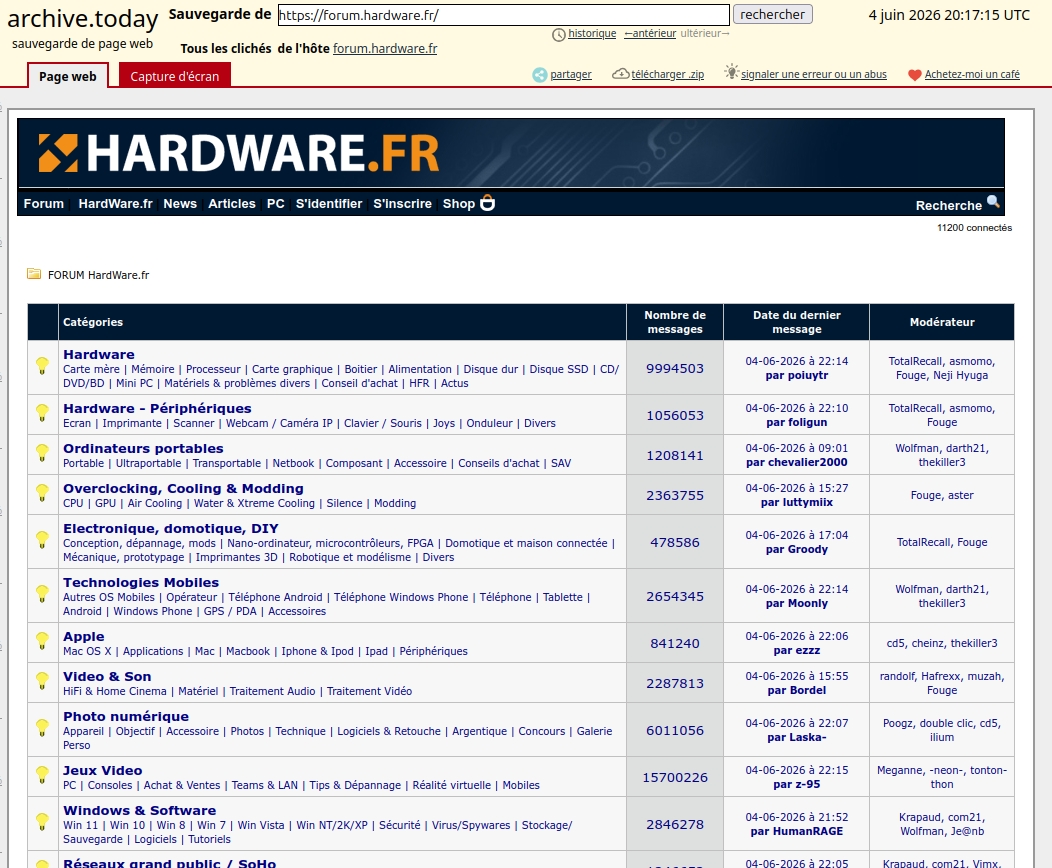Image resolution: width=1052 pixels, height=868 pixels.
Task: Open the S'inscrire menu item
Action: coord(403,203)
